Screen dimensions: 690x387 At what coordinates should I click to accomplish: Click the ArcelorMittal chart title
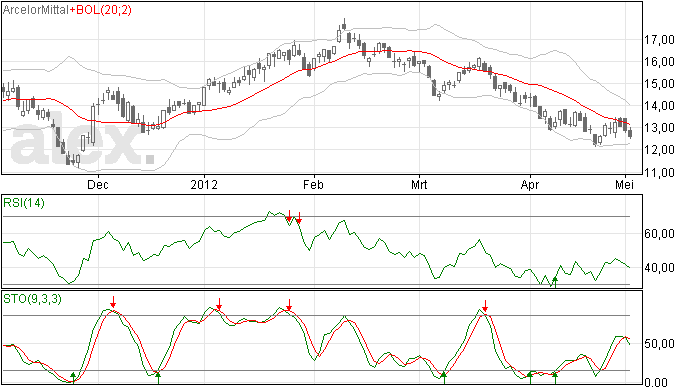tap(36, 10)
